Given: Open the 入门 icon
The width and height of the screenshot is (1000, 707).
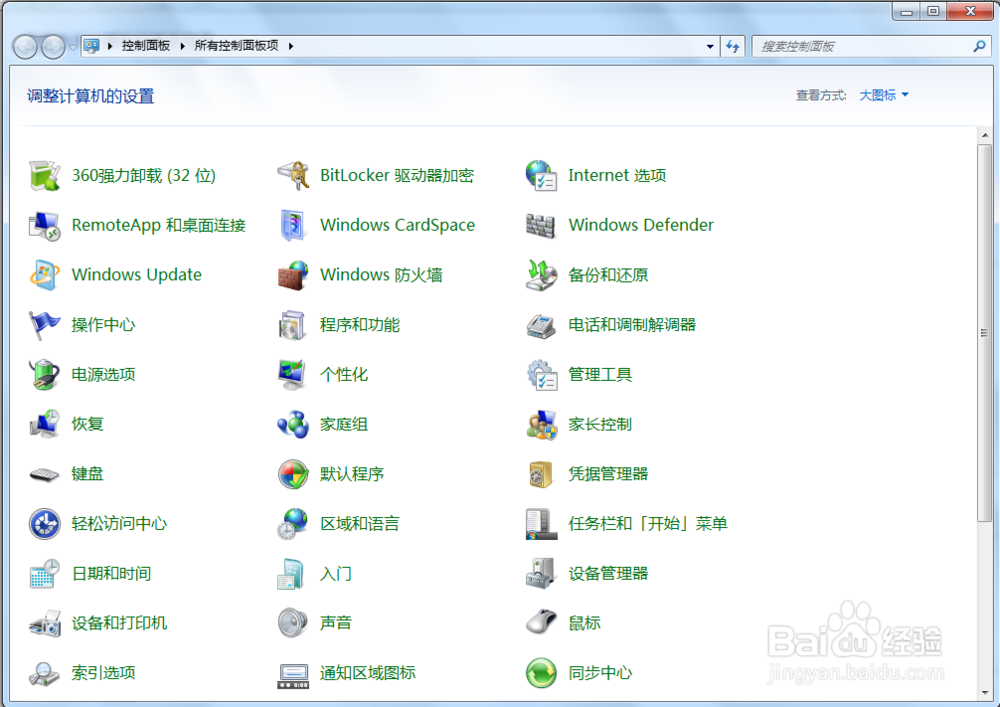Looking at the screenshot, I should click(x=293, y=573).
